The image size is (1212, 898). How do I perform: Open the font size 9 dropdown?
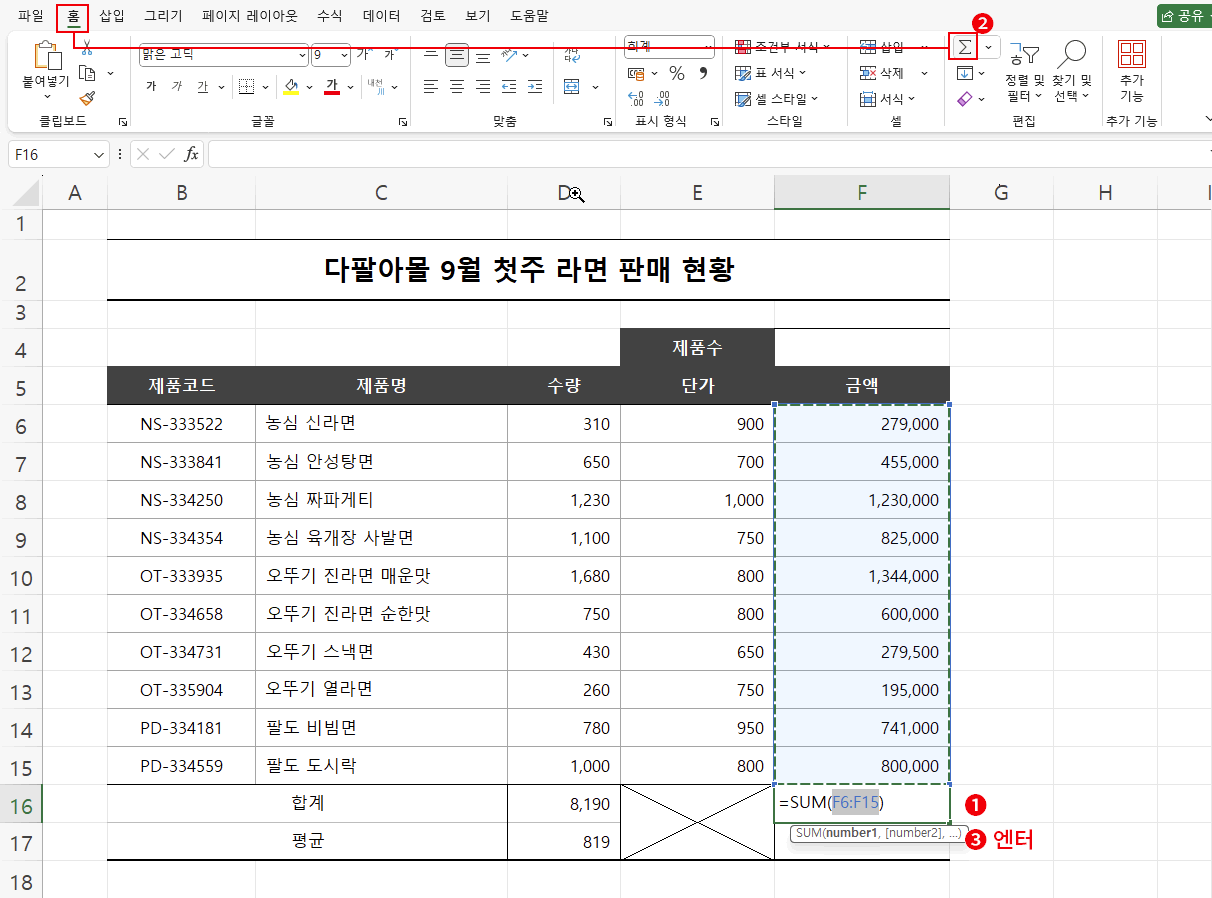[344, 55]
